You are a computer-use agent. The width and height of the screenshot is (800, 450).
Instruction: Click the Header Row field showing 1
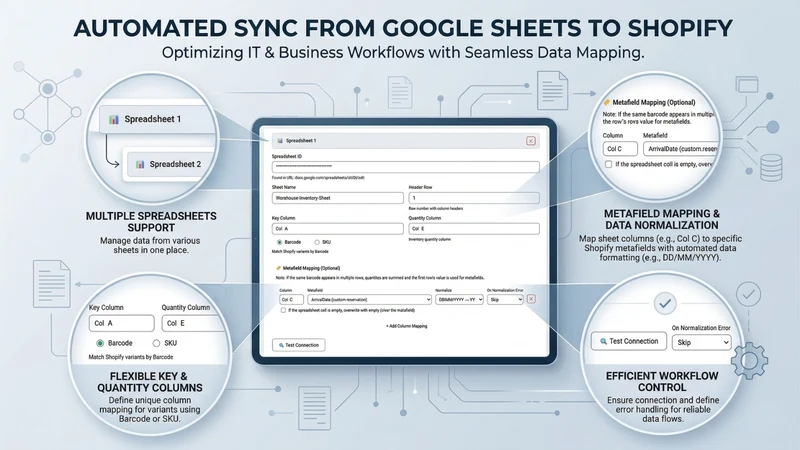(474, 198)
